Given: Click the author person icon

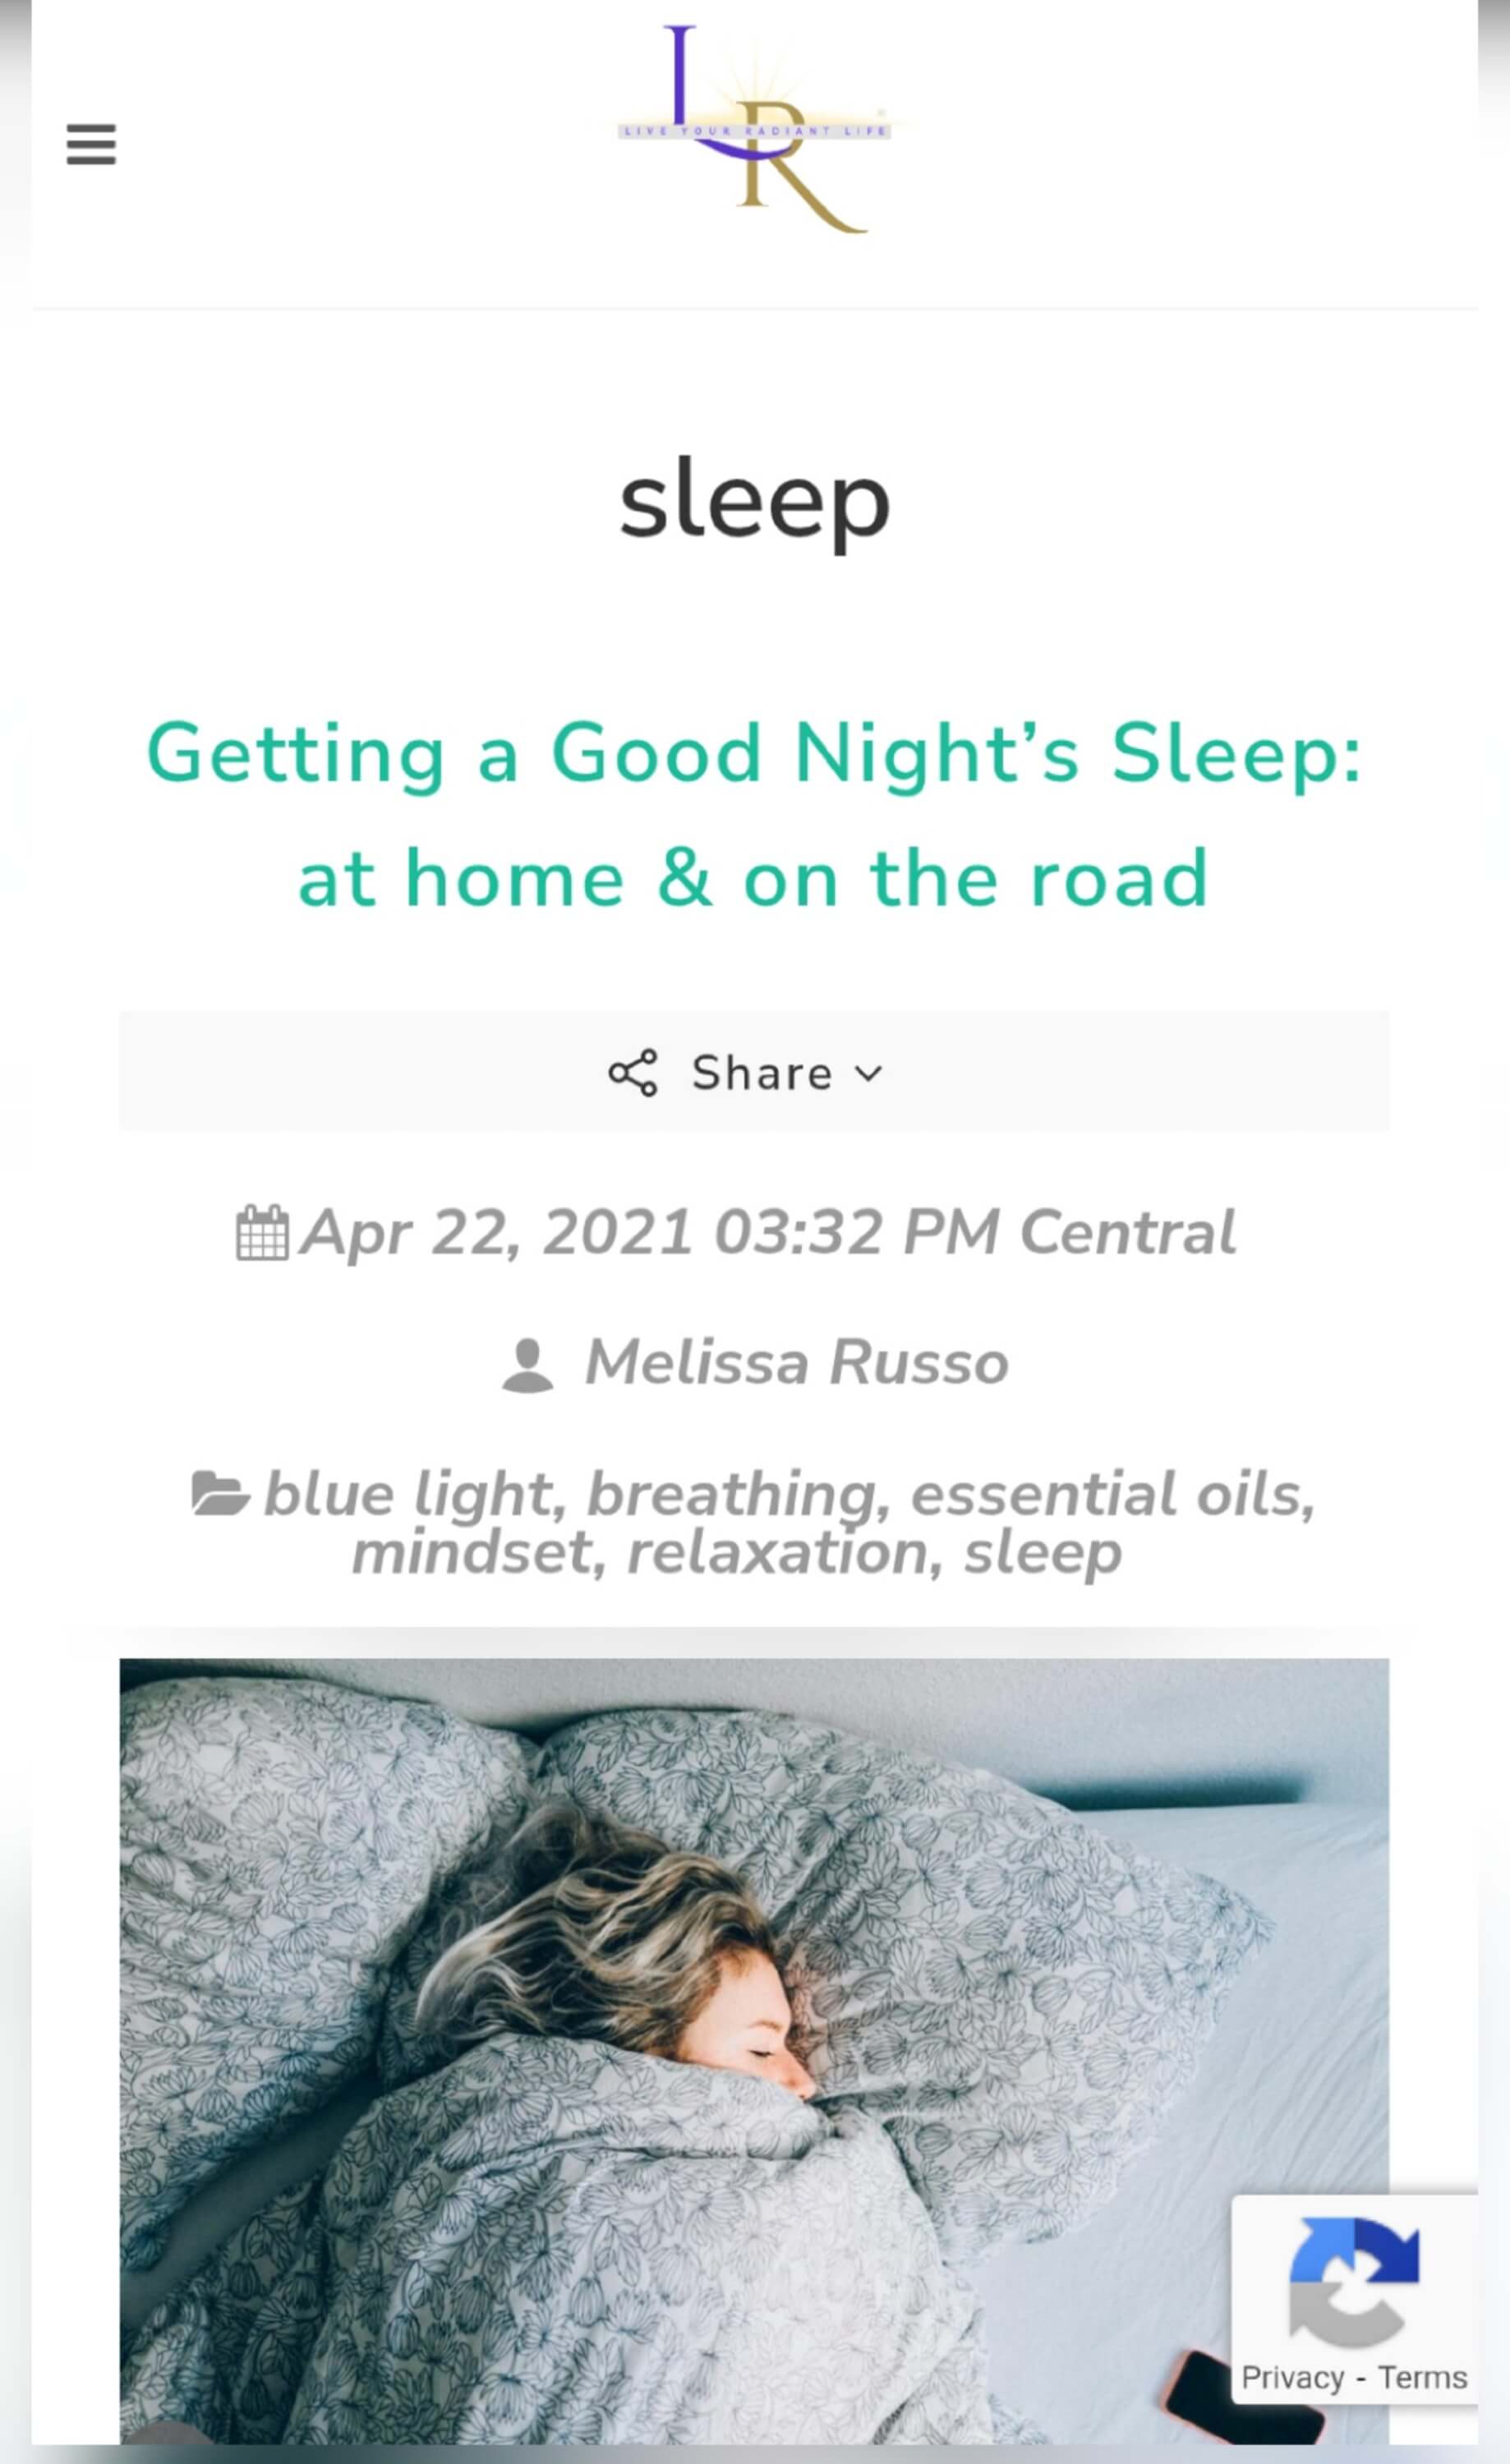Looking at the screenshot, I should [527, 1364].
